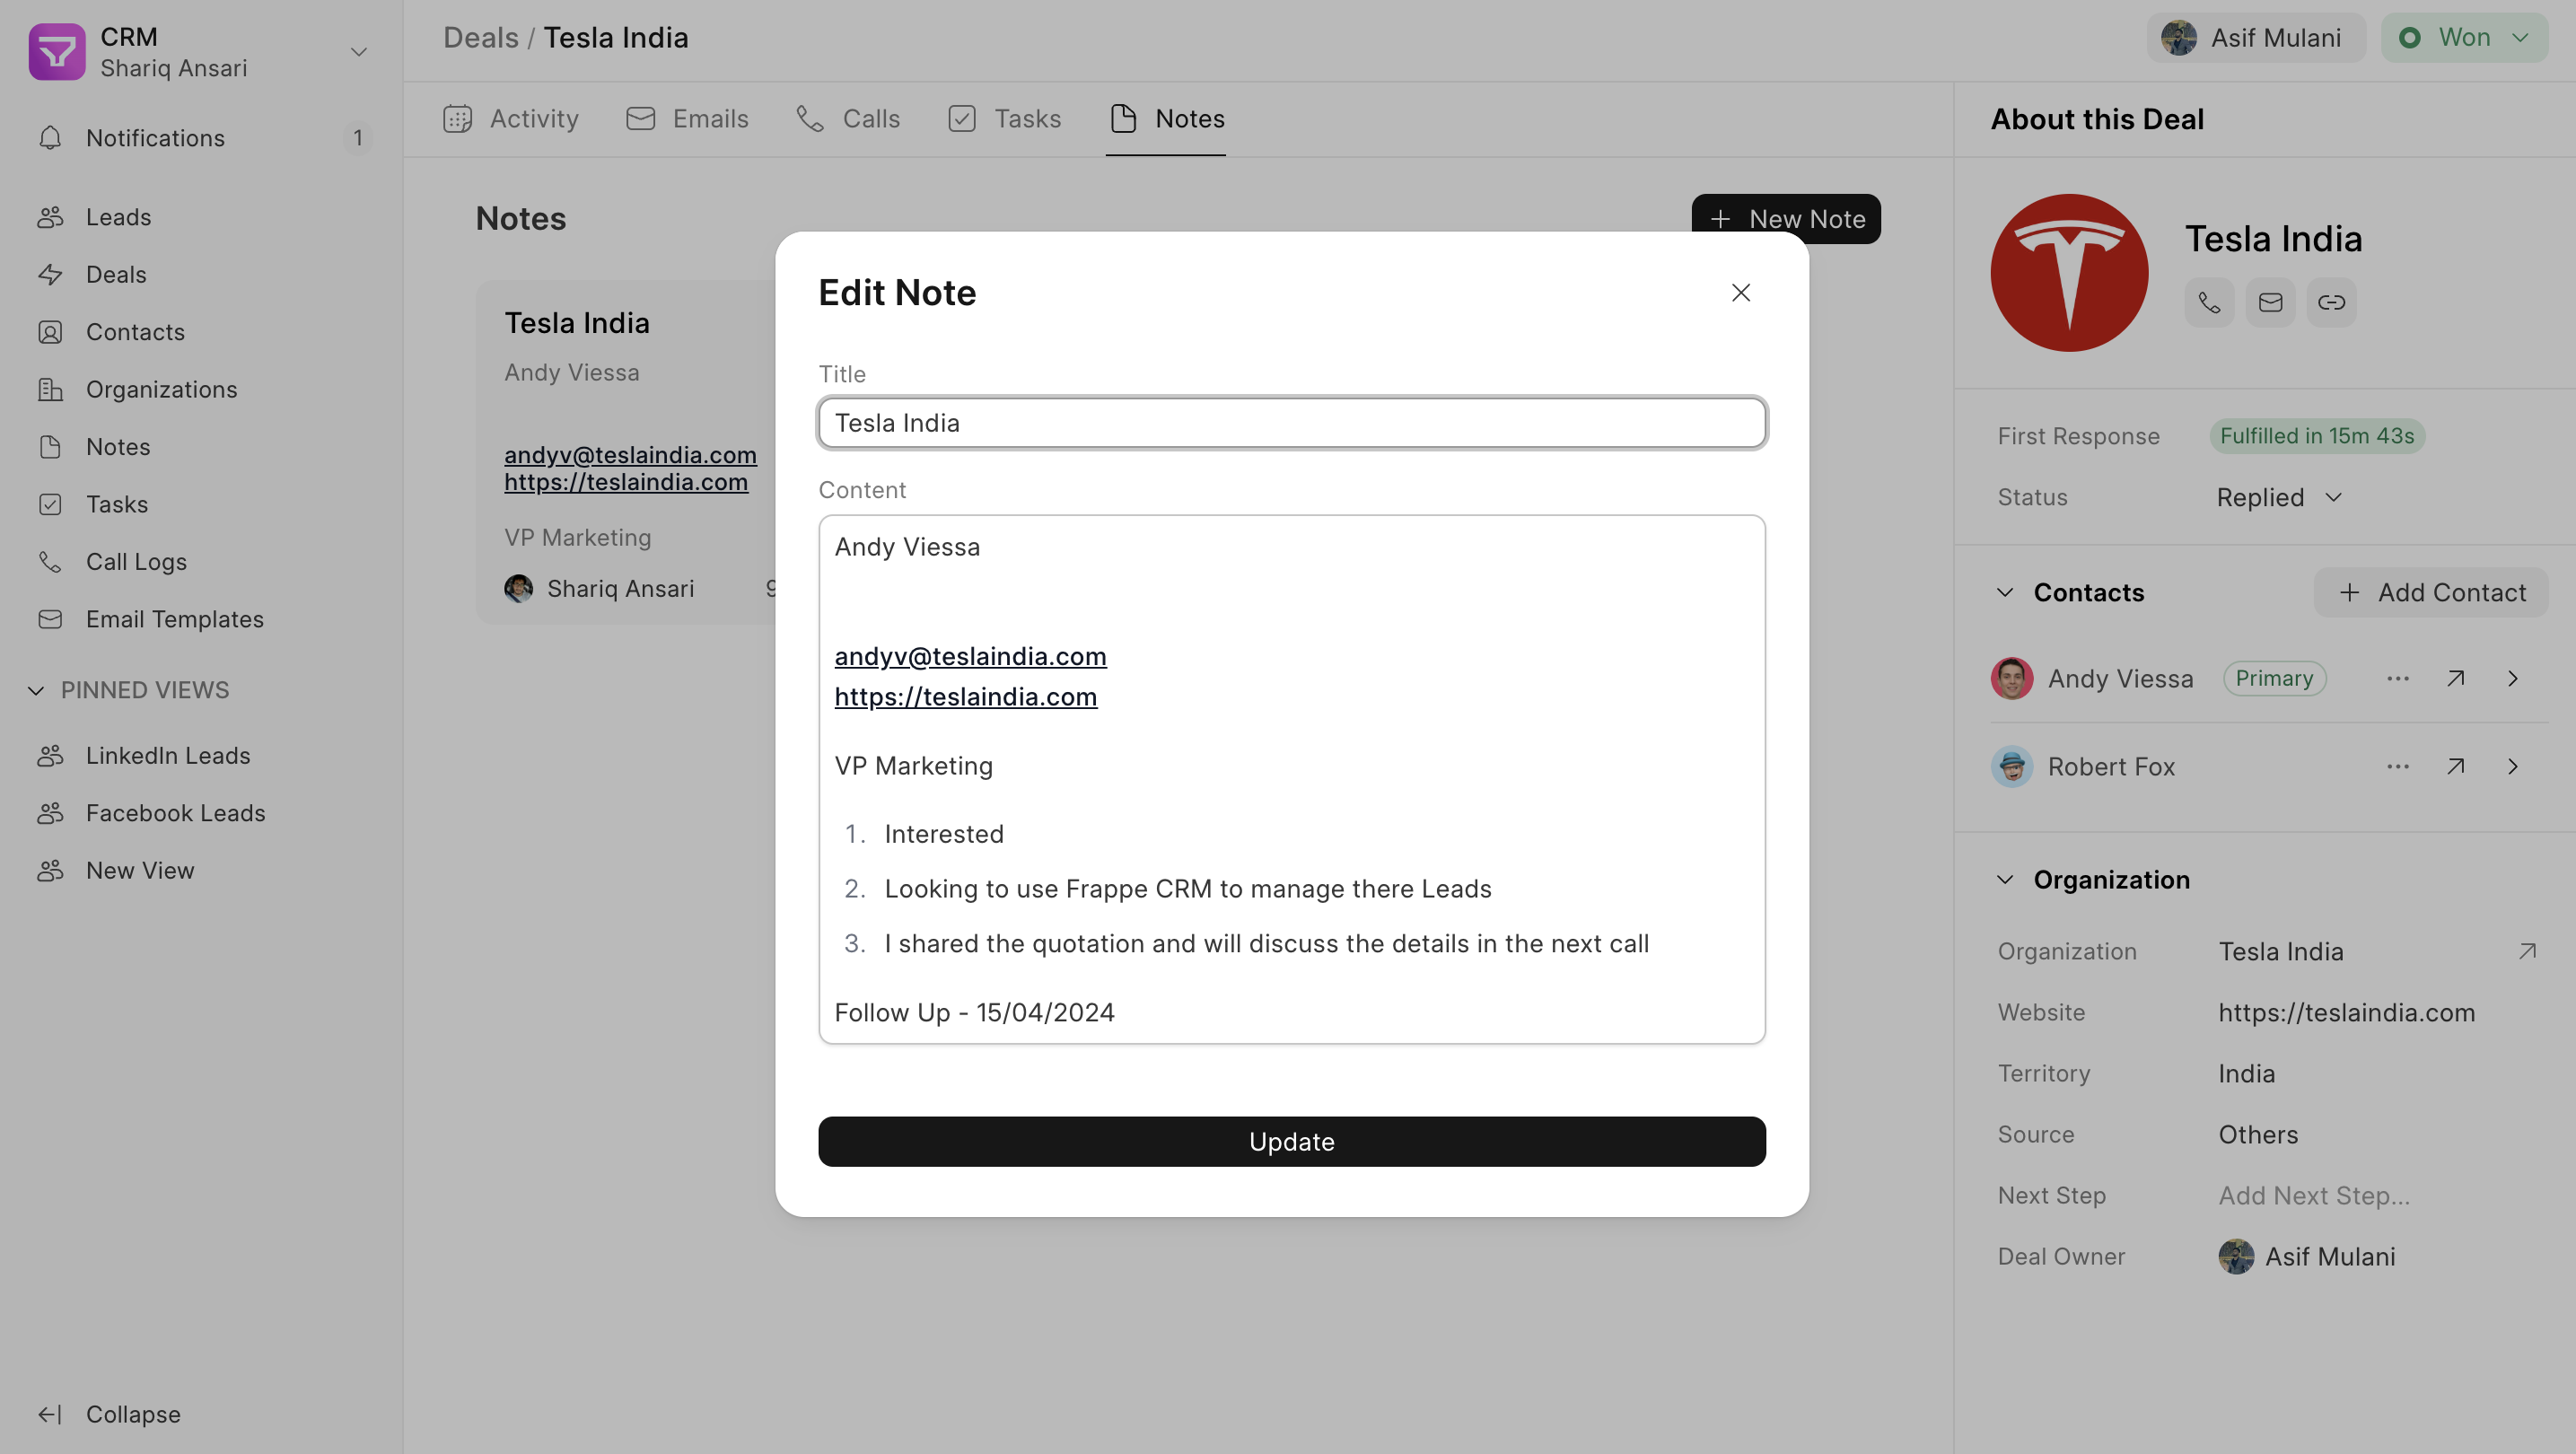Open the CRM user switcher dropdown
The width and height of the screenshot is (2576, 1454).
click(358, 52)
